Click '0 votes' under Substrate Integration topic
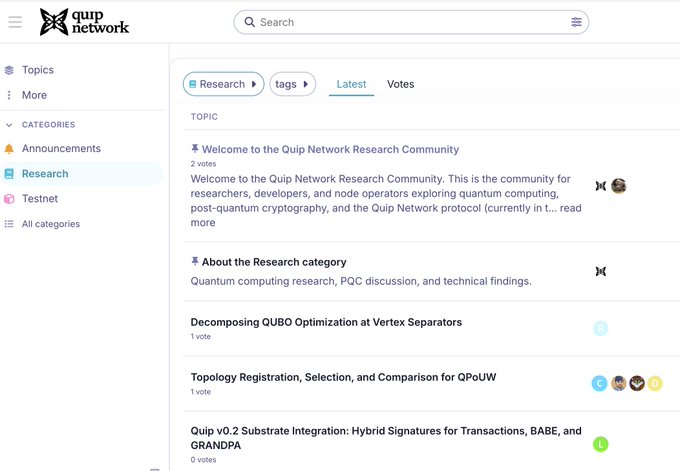Viewport: 680px width, 471px height. (203, 460)
